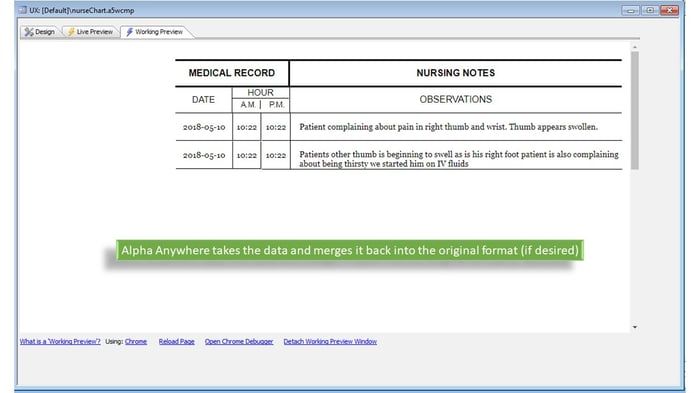The width and height of the screenshot is (700, 393).
Task: Click the vertical scrollbar thumb
Action: coord(634,110)
